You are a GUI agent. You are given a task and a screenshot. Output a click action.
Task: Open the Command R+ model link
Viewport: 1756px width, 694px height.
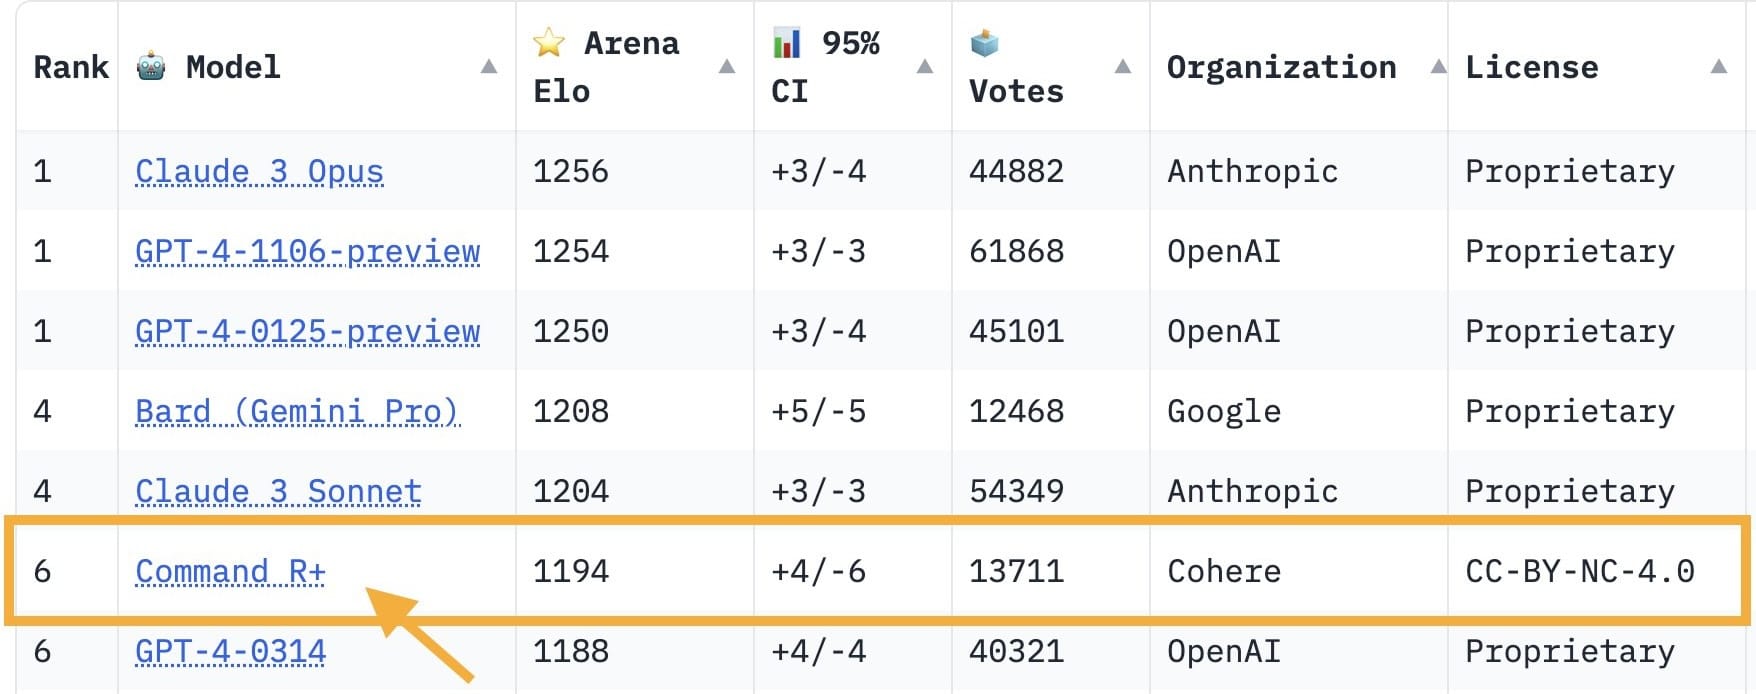coord(230,571)
